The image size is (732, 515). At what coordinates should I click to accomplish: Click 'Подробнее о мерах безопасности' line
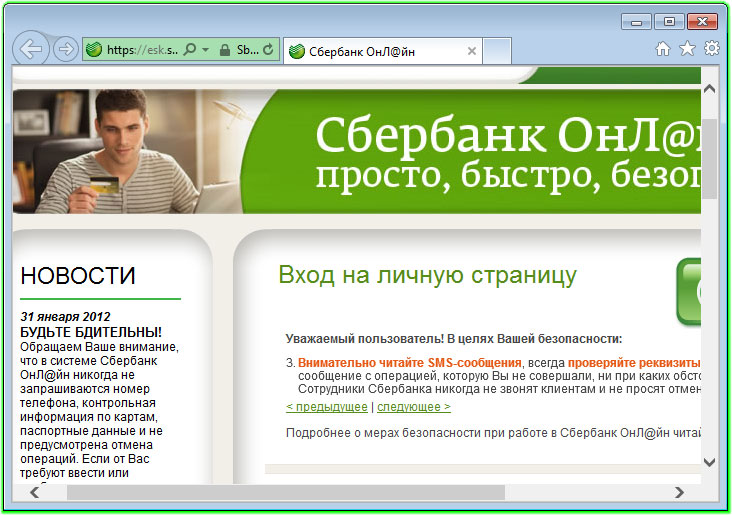click(493, 433)
